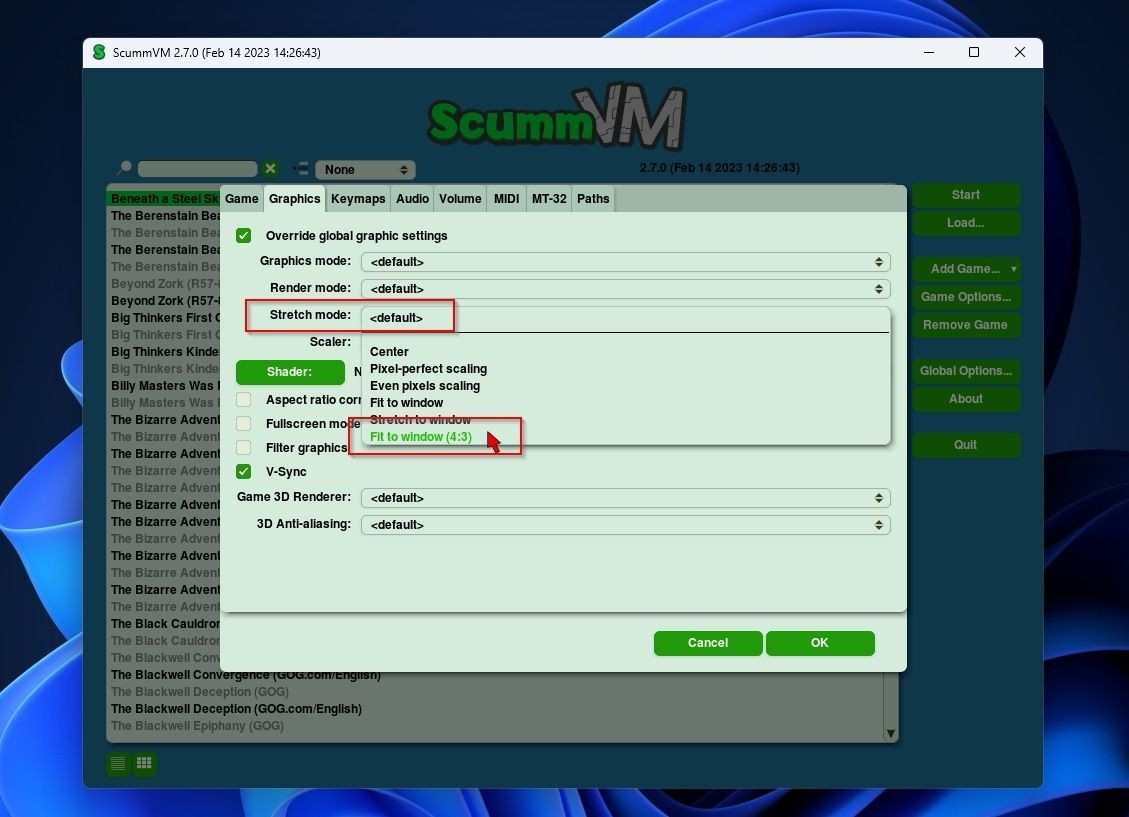Enable the Filter graphics checkbox
This screenshot has height=817, width=1129.
(243, 448)
